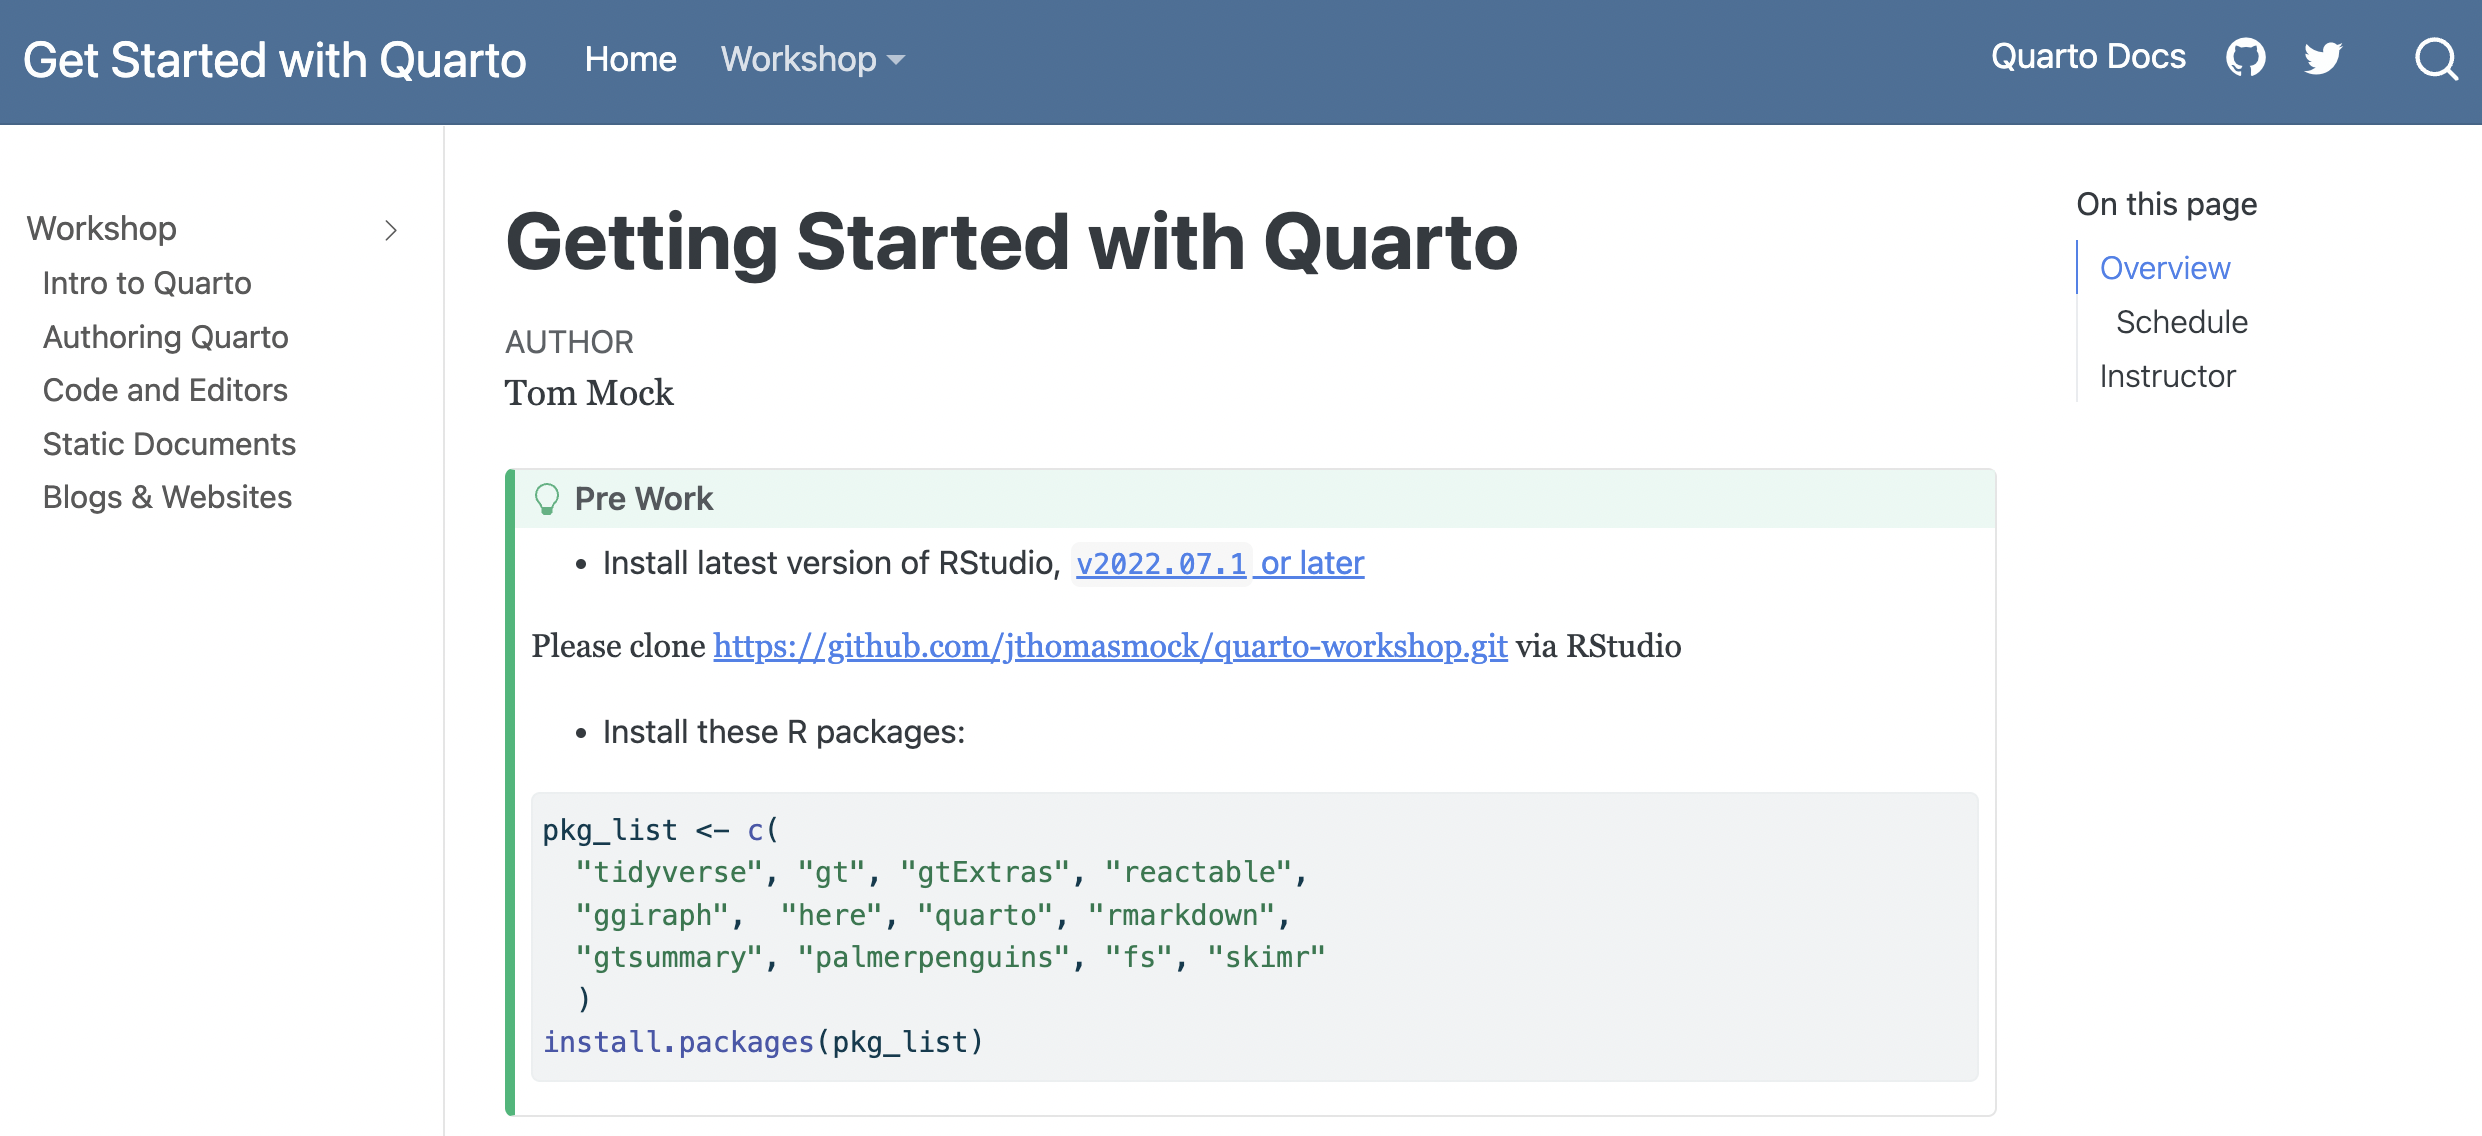
Task: Click the Get Started with Quarto title
Action: click(x=274, y=60)
